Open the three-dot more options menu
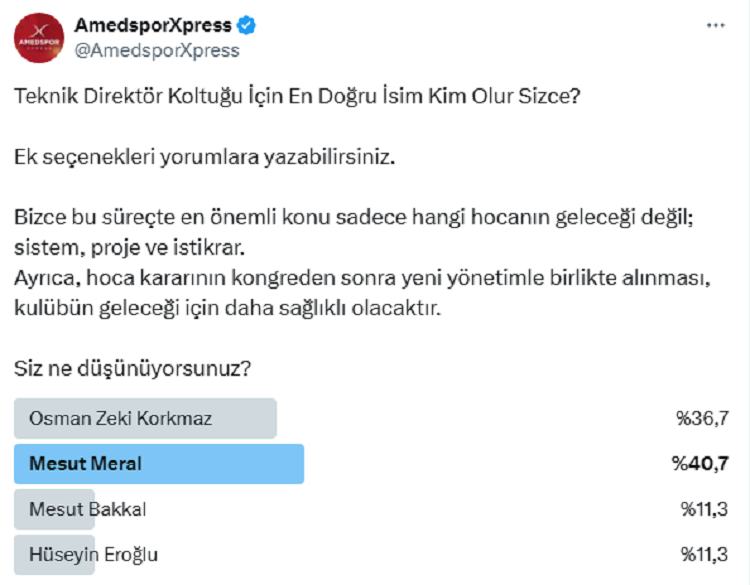 [x=716, y=25]
